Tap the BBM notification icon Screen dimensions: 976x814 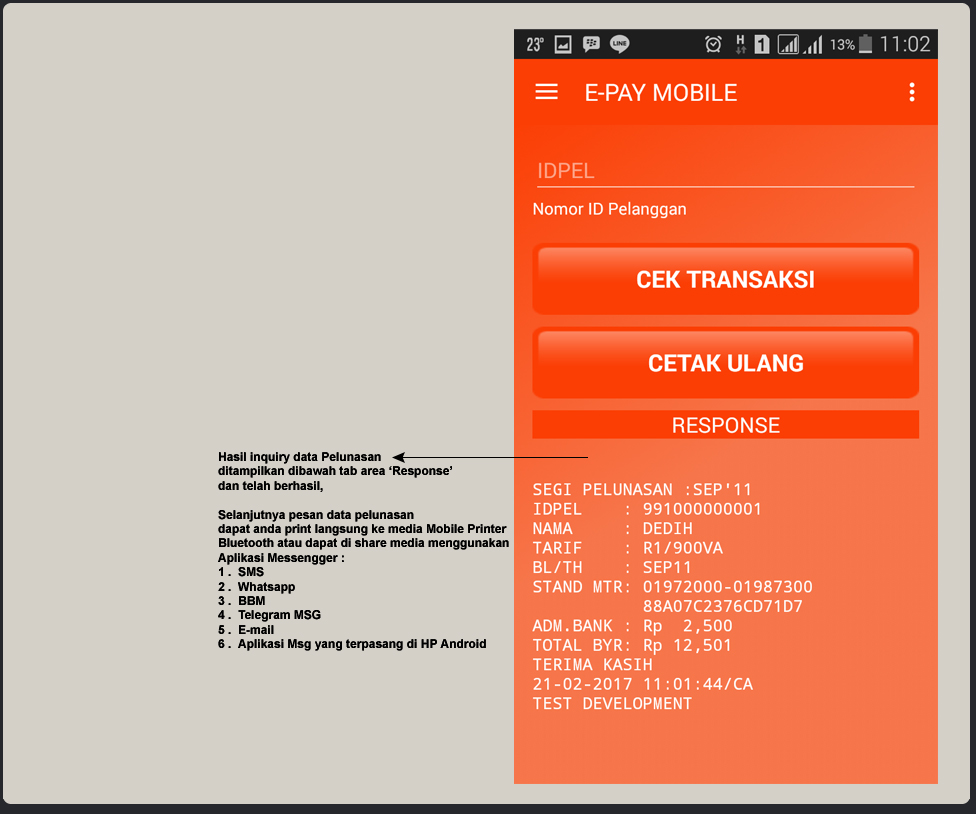point(591,44)
